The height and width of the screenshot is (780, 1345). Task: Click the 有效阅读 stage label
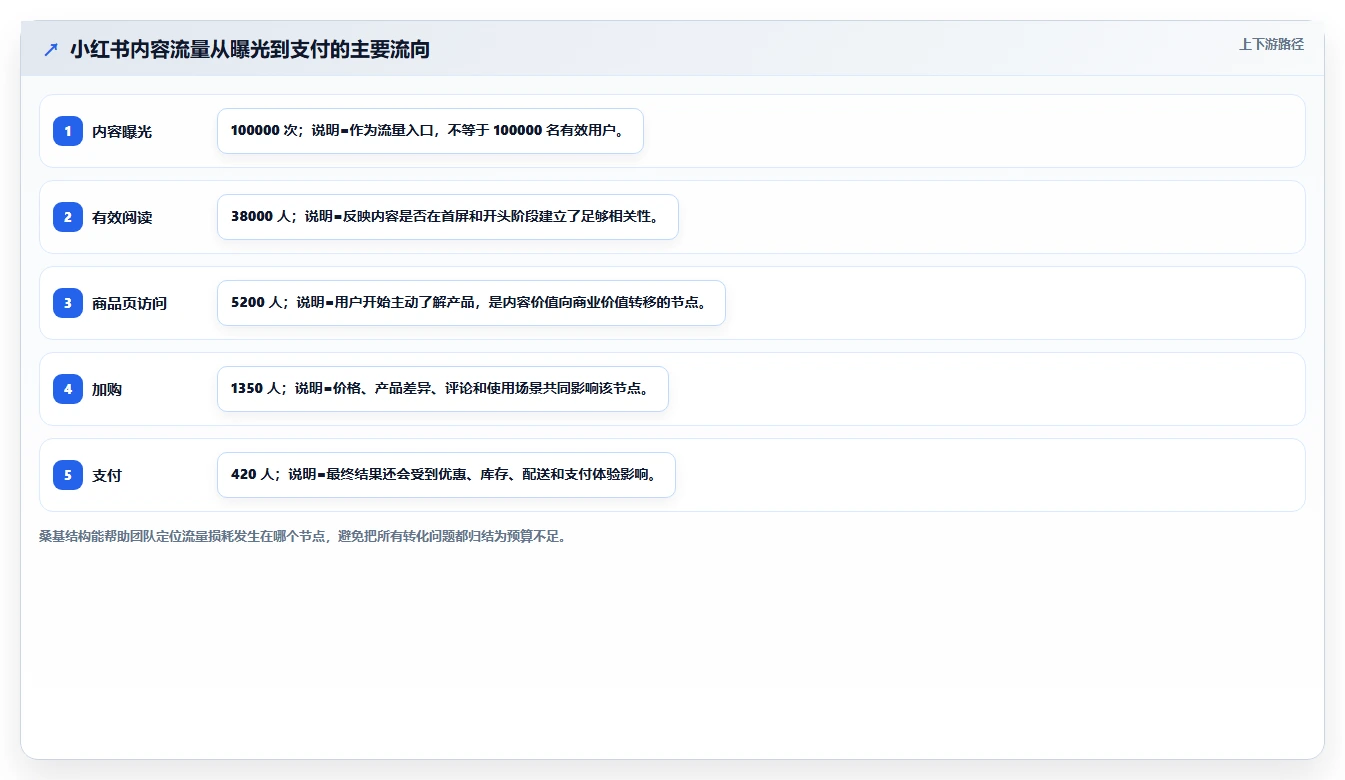pos(122,217)
